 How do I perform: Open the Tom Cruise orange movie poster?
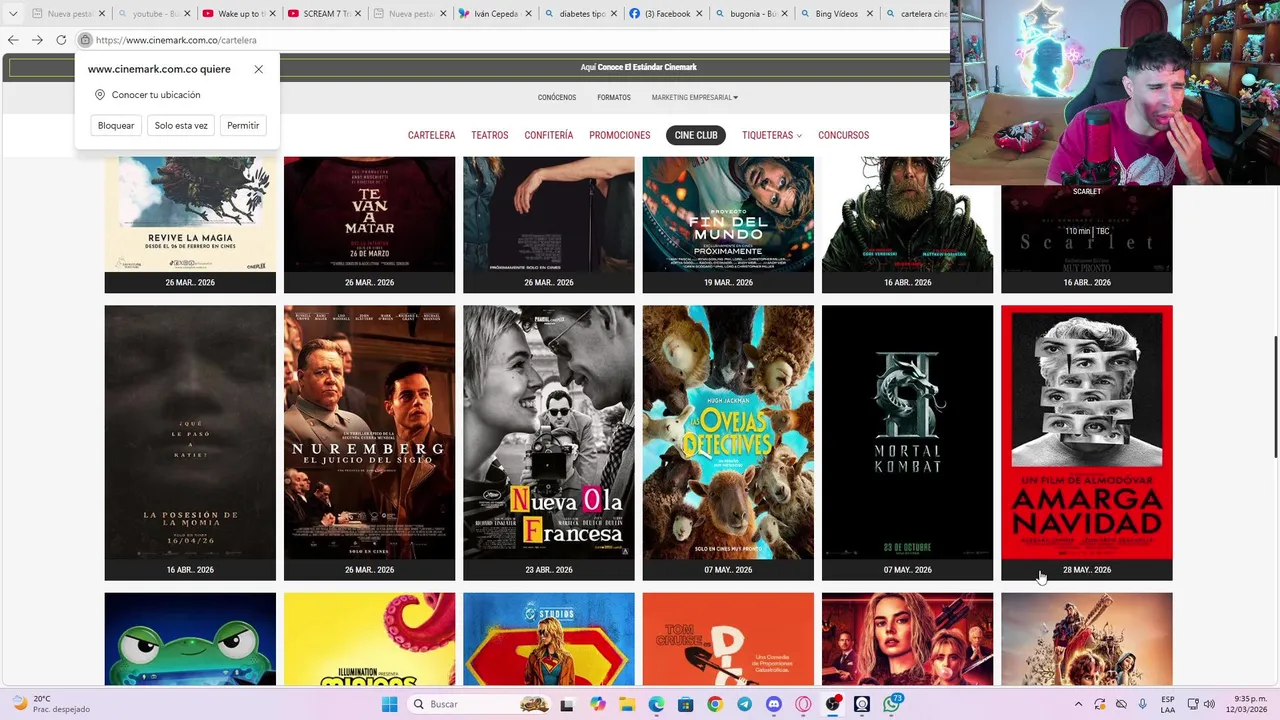click(x=728, y=639)
